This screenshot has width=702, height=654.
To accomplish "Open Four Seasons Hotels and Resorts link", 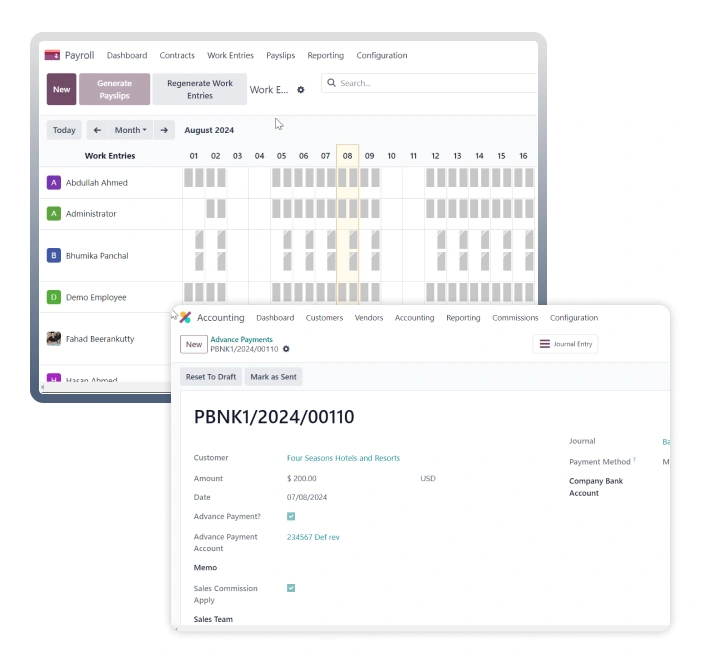I will (343, 458).
